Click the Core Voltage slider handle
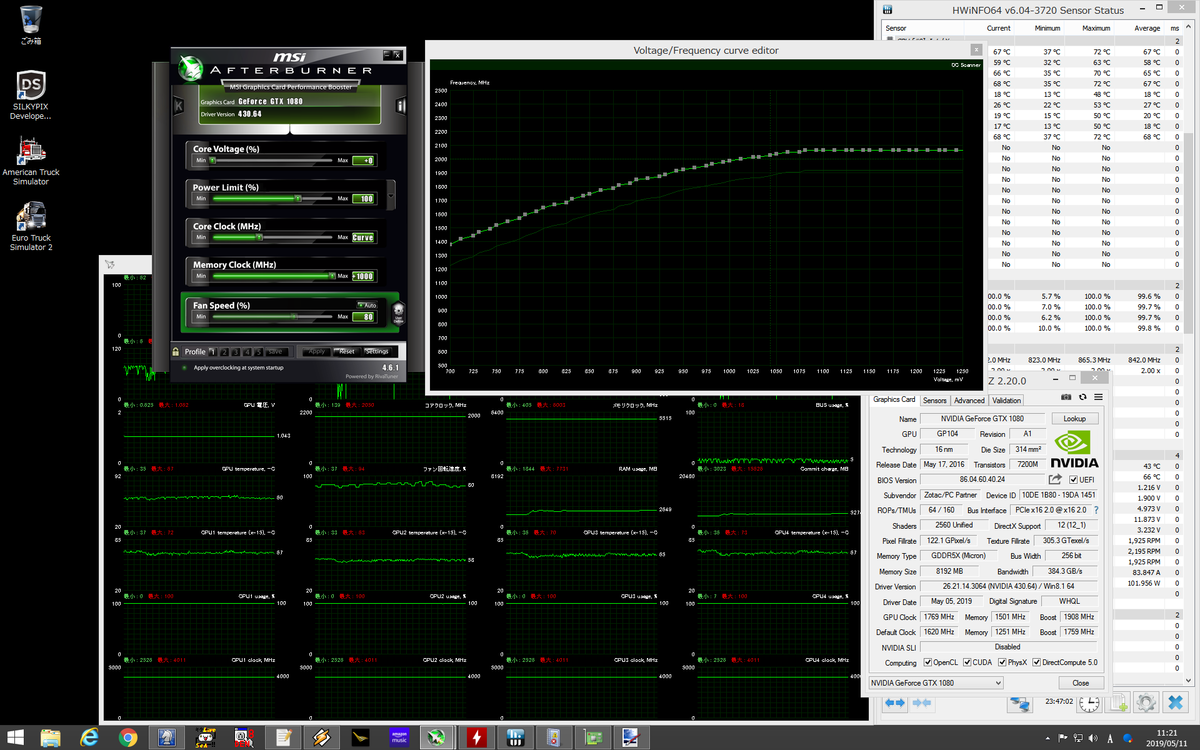This screenshot has height=750, width=1200. (x=214, y=160)
